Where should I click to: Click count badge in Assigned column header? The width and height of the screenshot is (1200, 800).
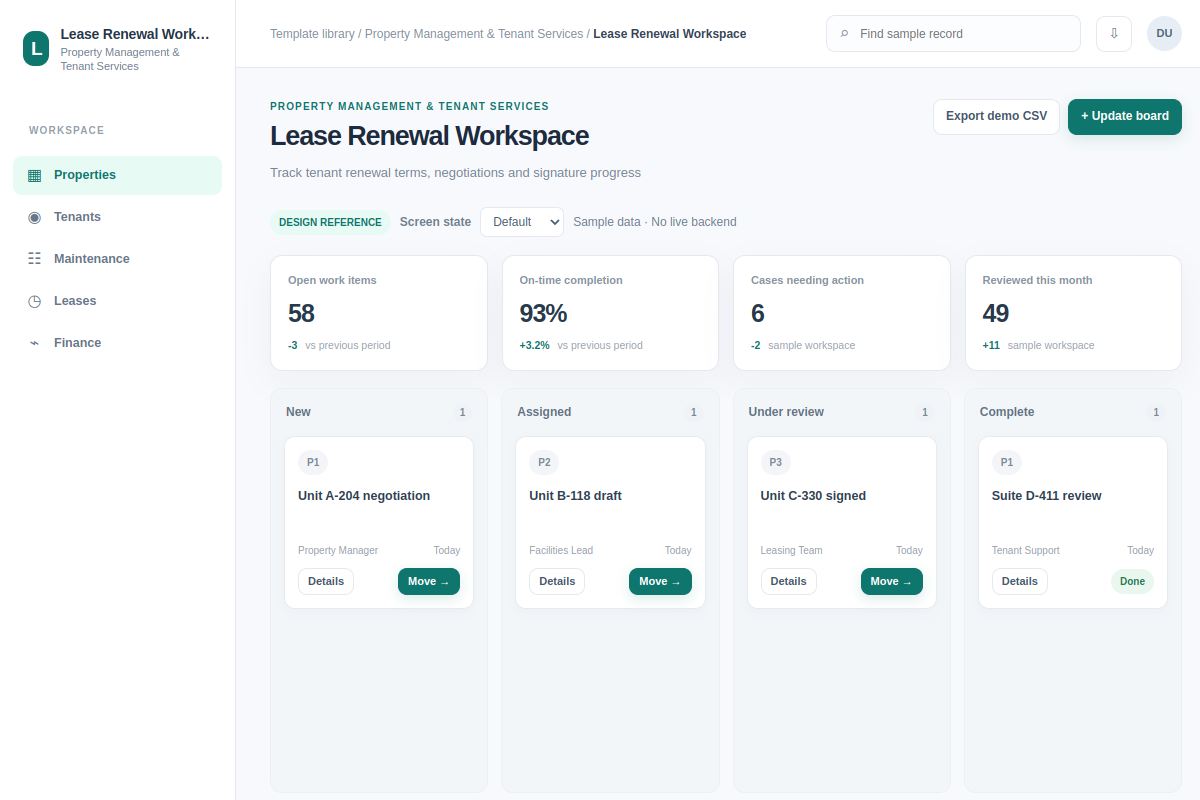(693, 412)
